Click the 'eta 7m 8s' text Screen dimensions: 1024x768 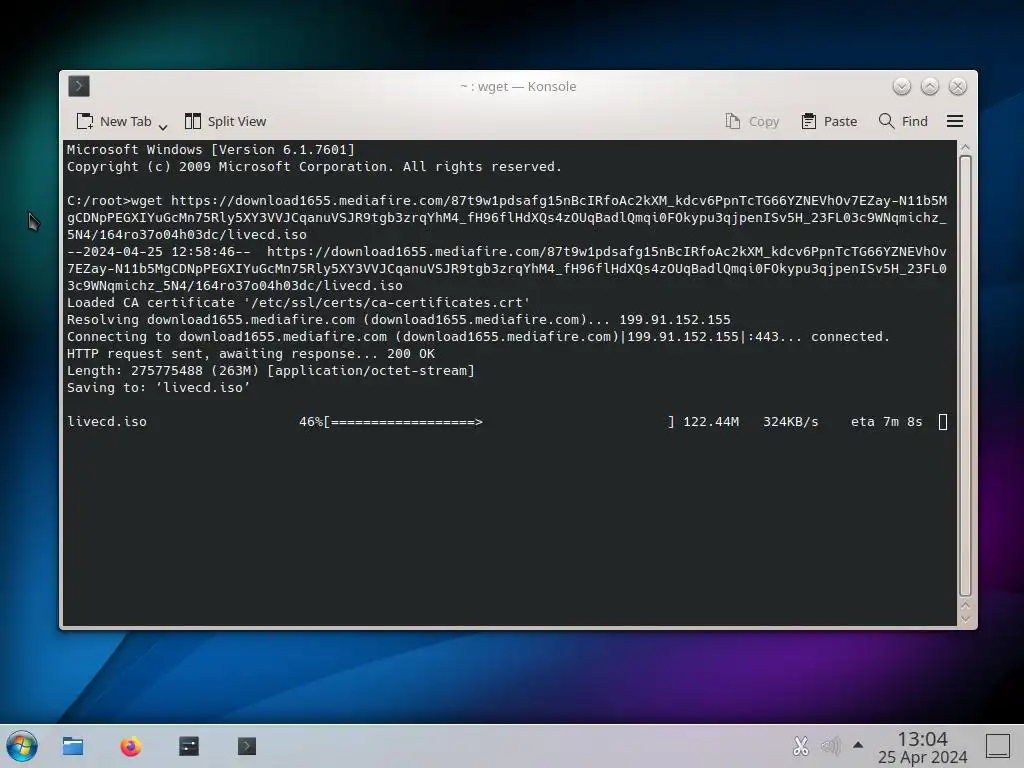tap(886, 422)
